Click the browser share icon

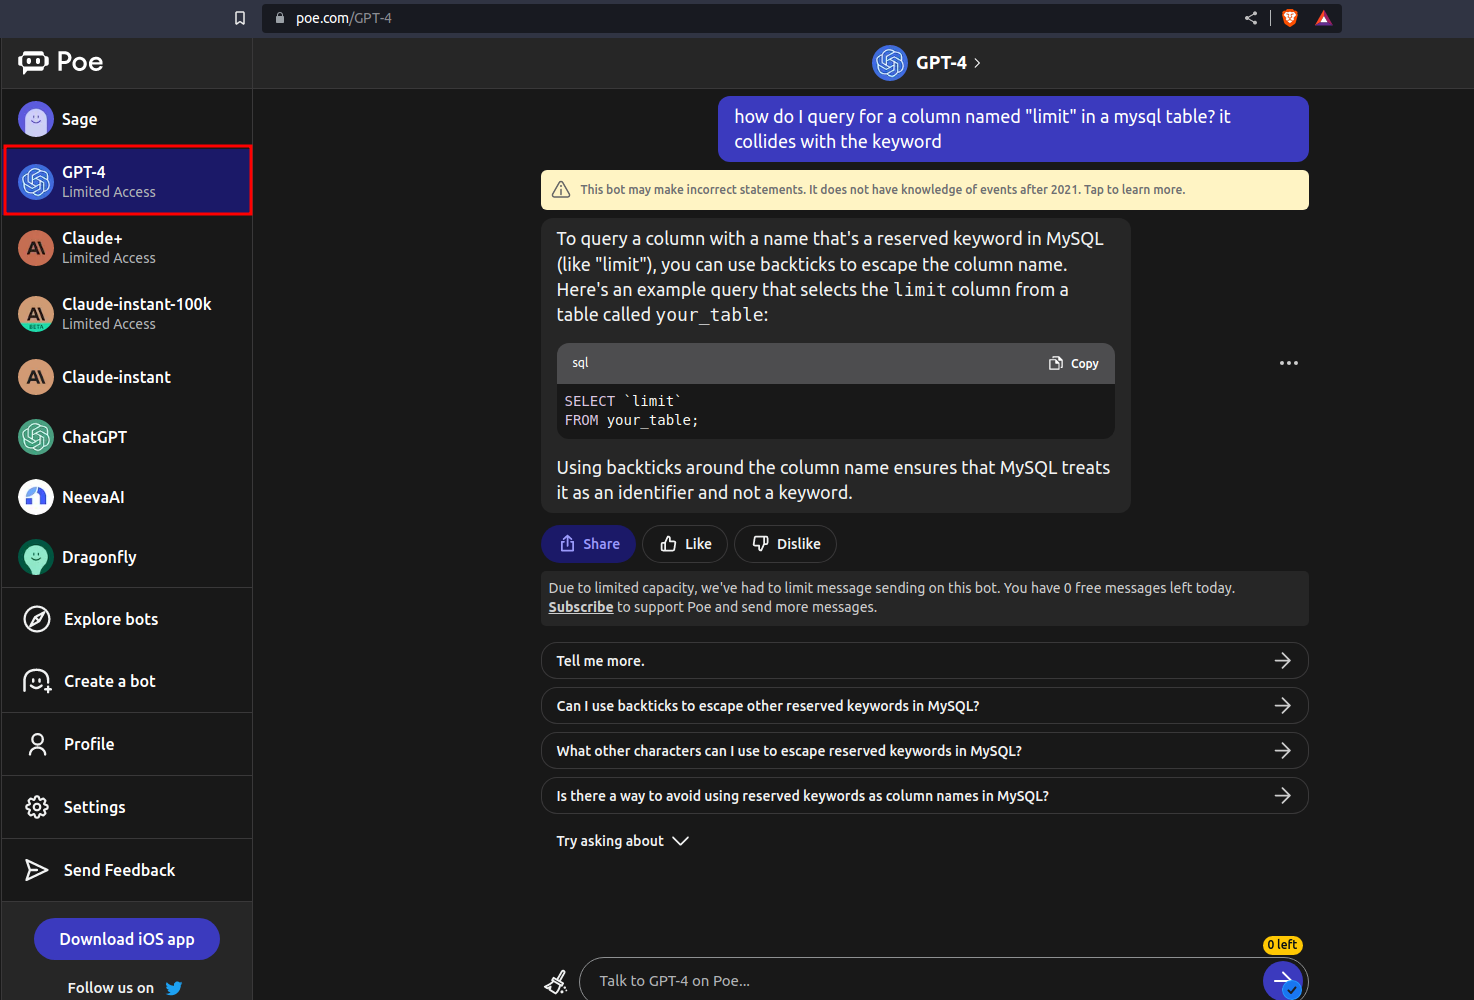1251,18
